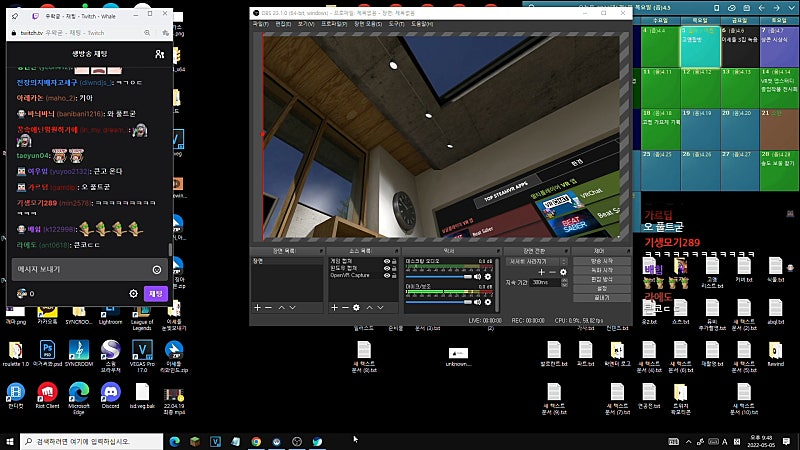Viewport: 800px width, 450px height.
Task: Remove selected source with minus icon
Action: (x=345, y=308)
